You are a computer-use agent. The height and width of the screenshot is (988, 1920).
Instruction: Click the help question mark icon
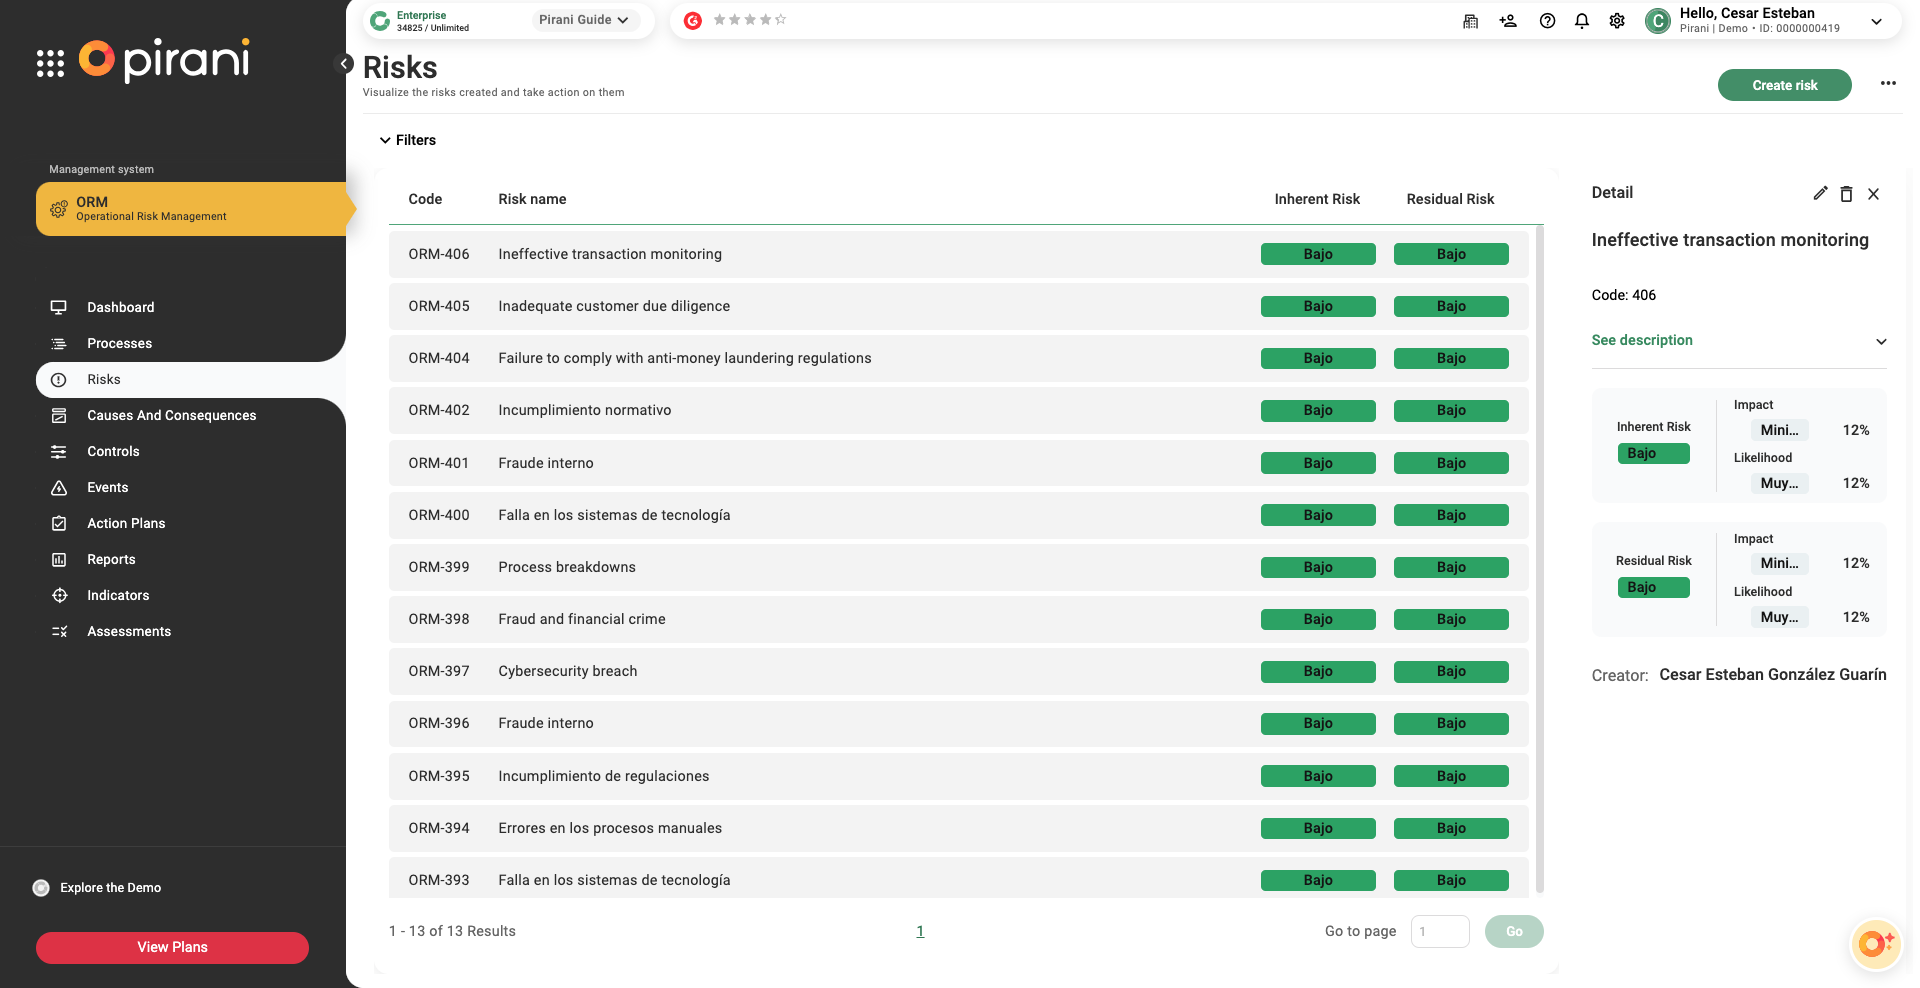(1547, 21)
